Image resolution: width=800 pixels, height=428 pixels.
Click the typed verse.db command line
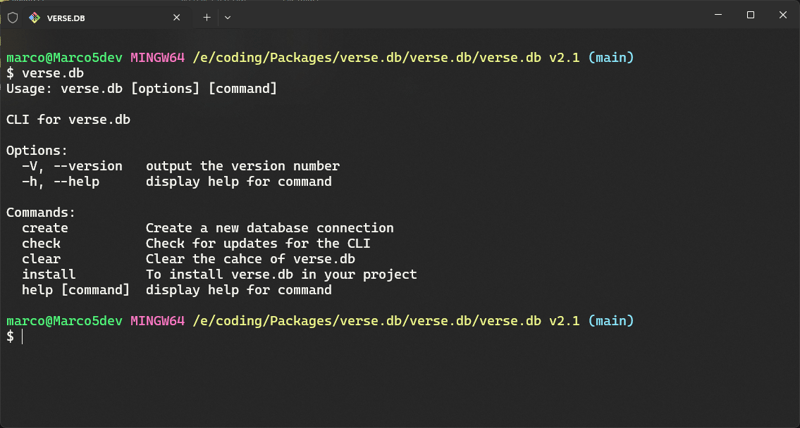coord(45,73)
